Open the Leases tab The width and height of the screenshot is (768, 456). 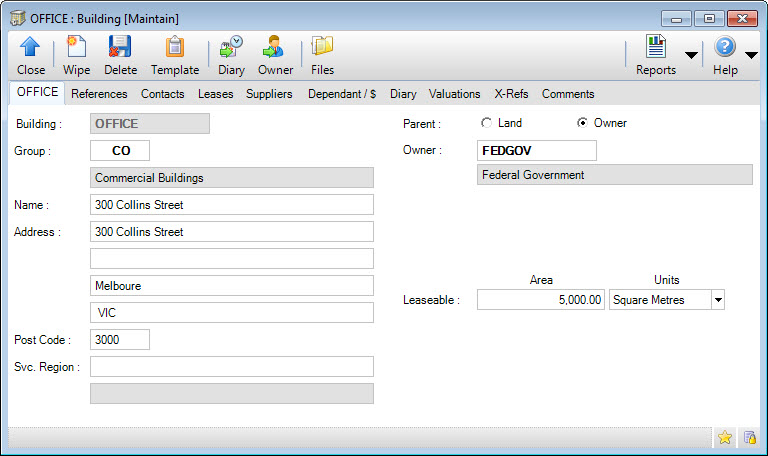point(216,94)
